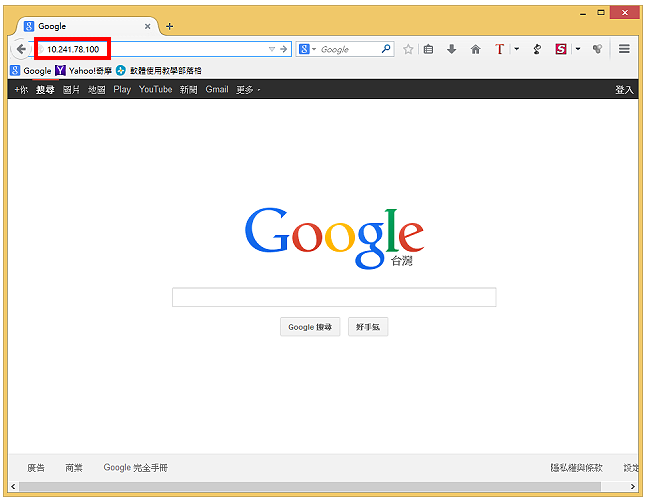Open the 隱私權與條款 footer link

click(577, 468)
